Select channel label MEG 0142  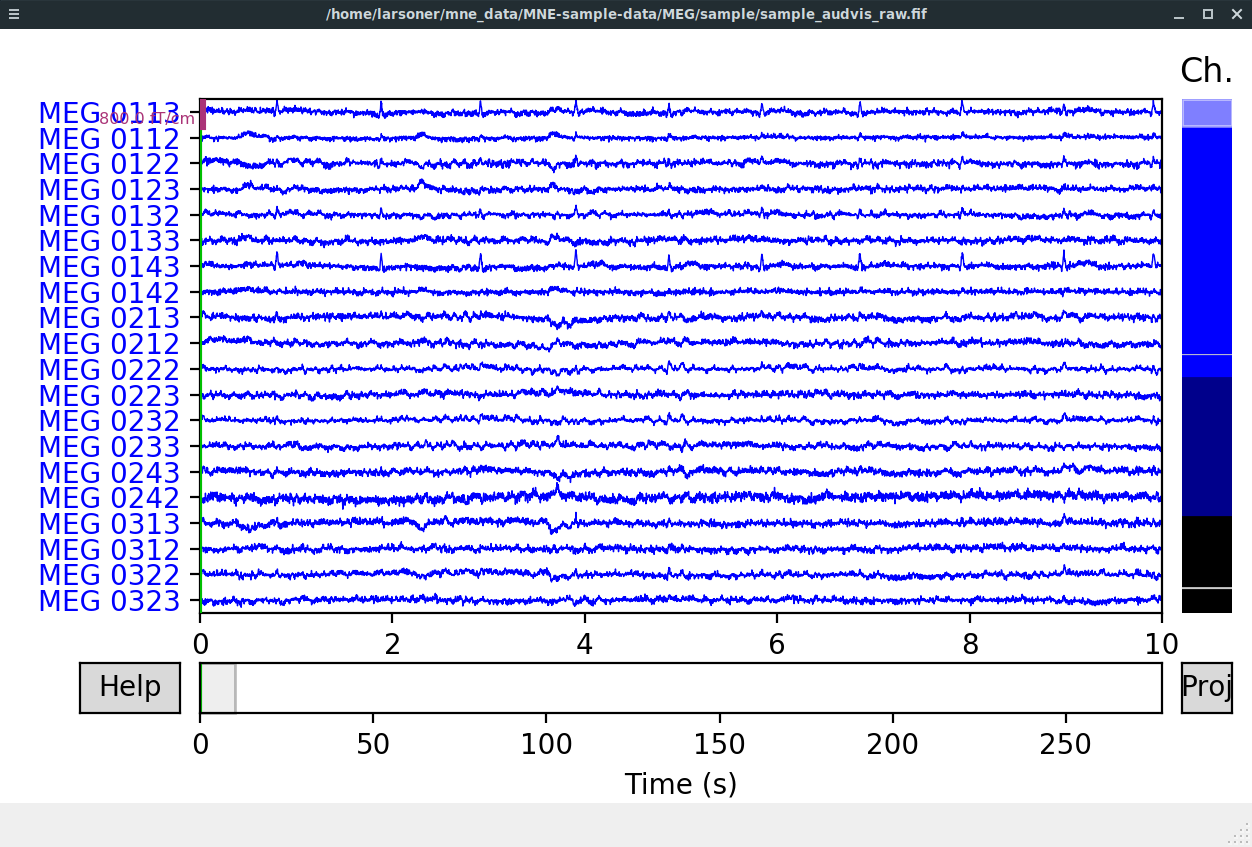109,293
